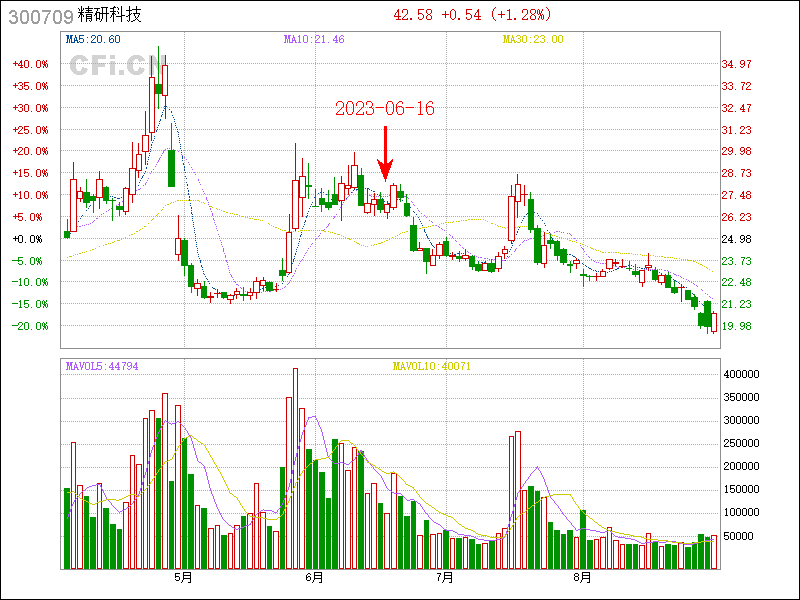This screenshot has width=800, height=600.
Task: Select the 6月 marker on time axis
Action: pos(313,577)
